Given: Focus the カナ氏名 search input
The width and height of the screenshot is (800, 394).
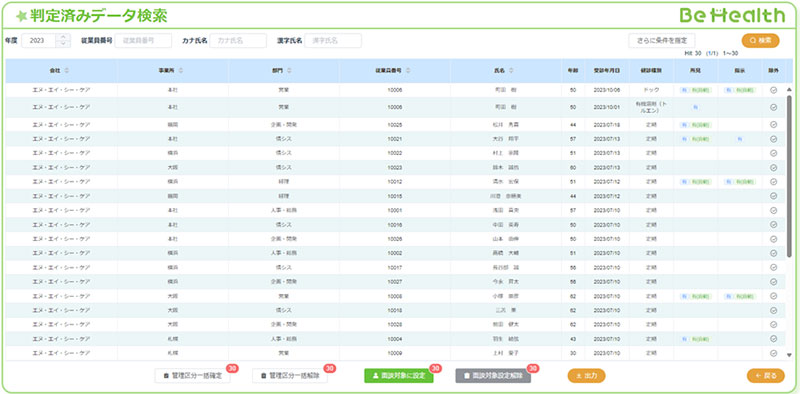Looking at the screenshot, I should (238, 41).
